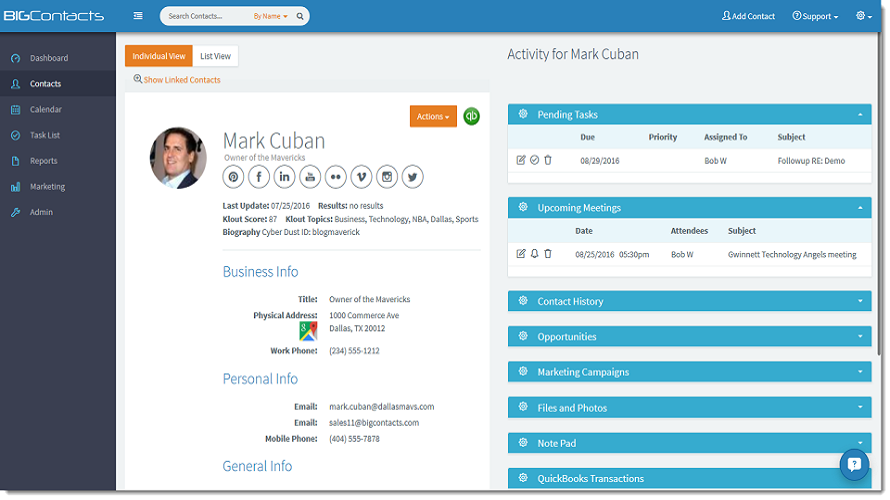
Task: Open Mark Cuban's Vimeo profile icon
Action: (362, 177)
